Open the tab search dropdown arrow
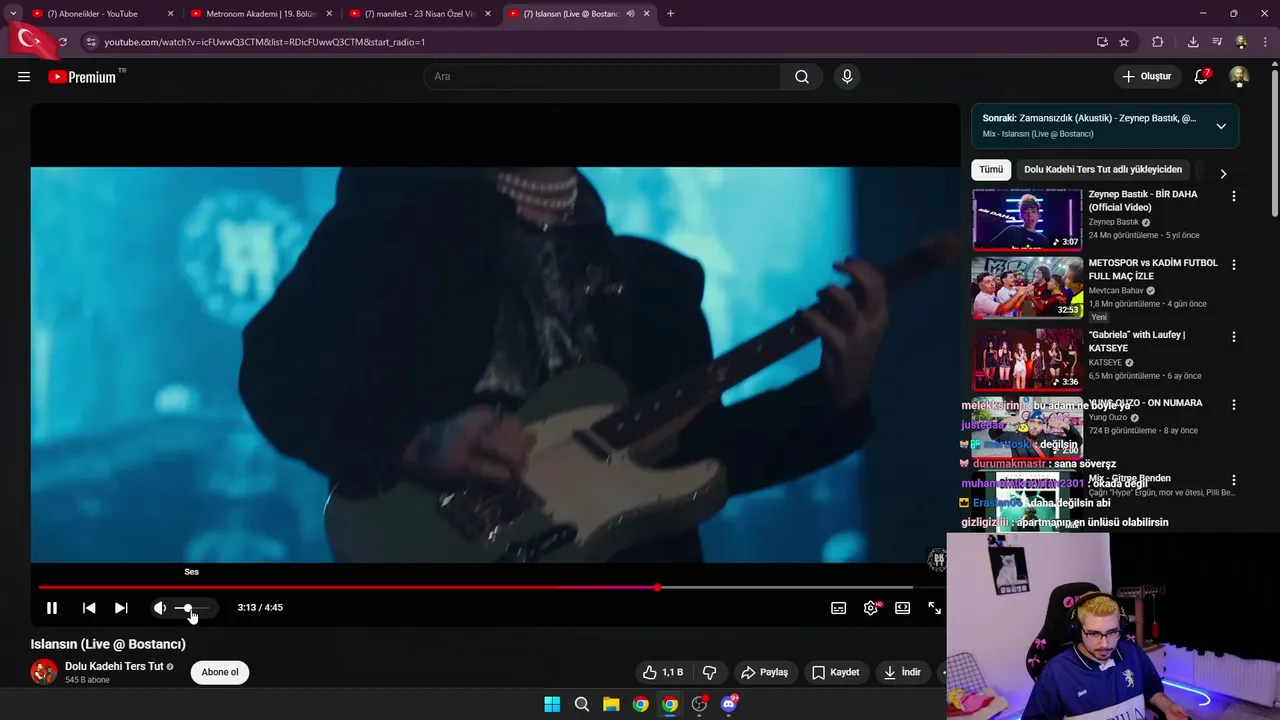Screen dimensions: 1280x720 click(x=13, y=14)
